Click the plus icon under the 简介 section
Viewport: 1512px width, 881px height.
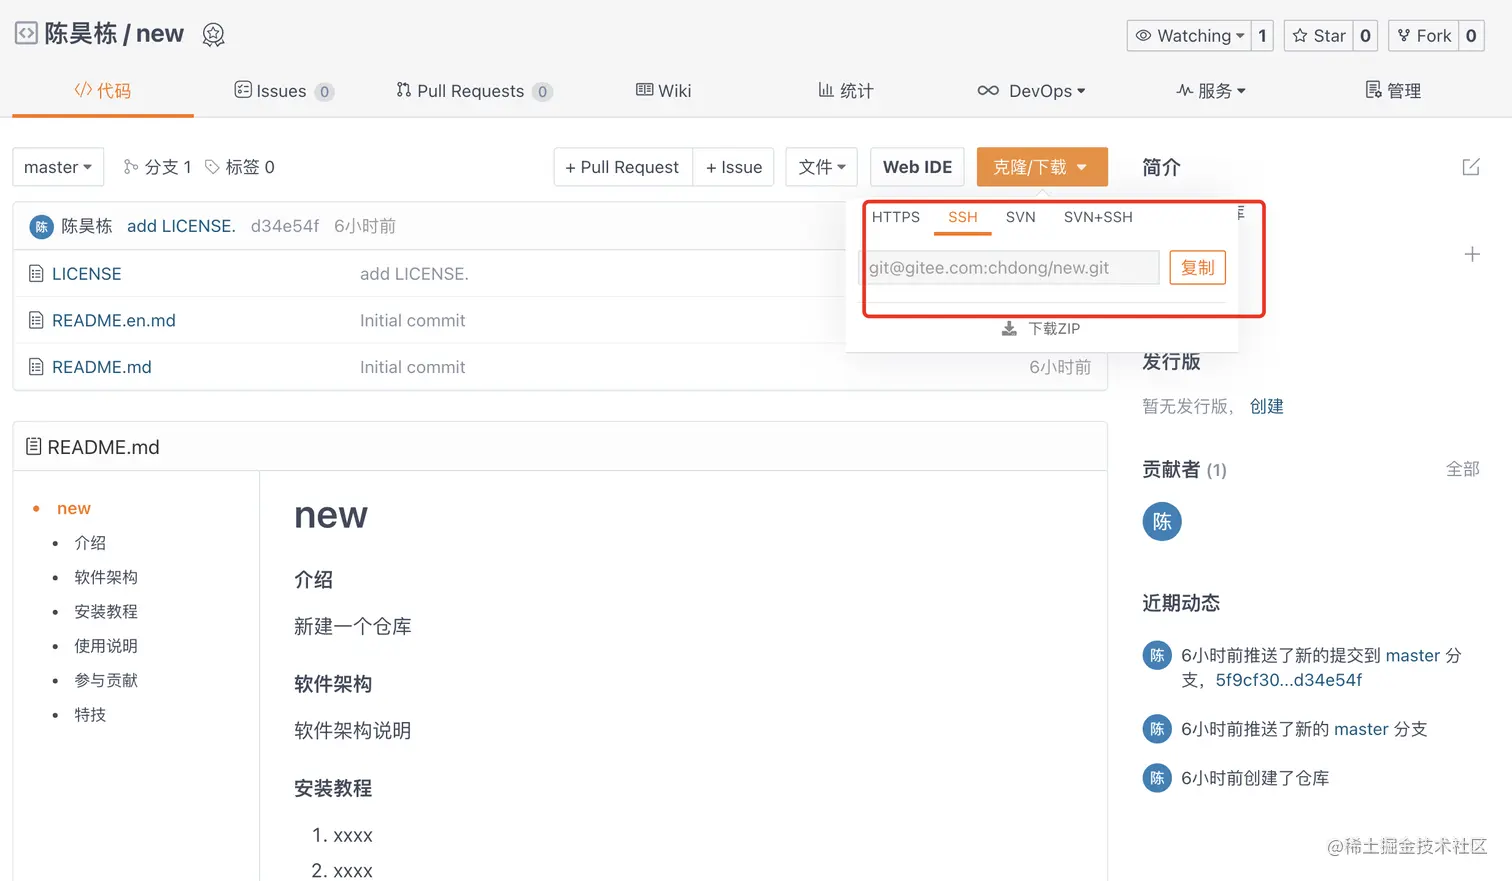(x=1472, y=254)
